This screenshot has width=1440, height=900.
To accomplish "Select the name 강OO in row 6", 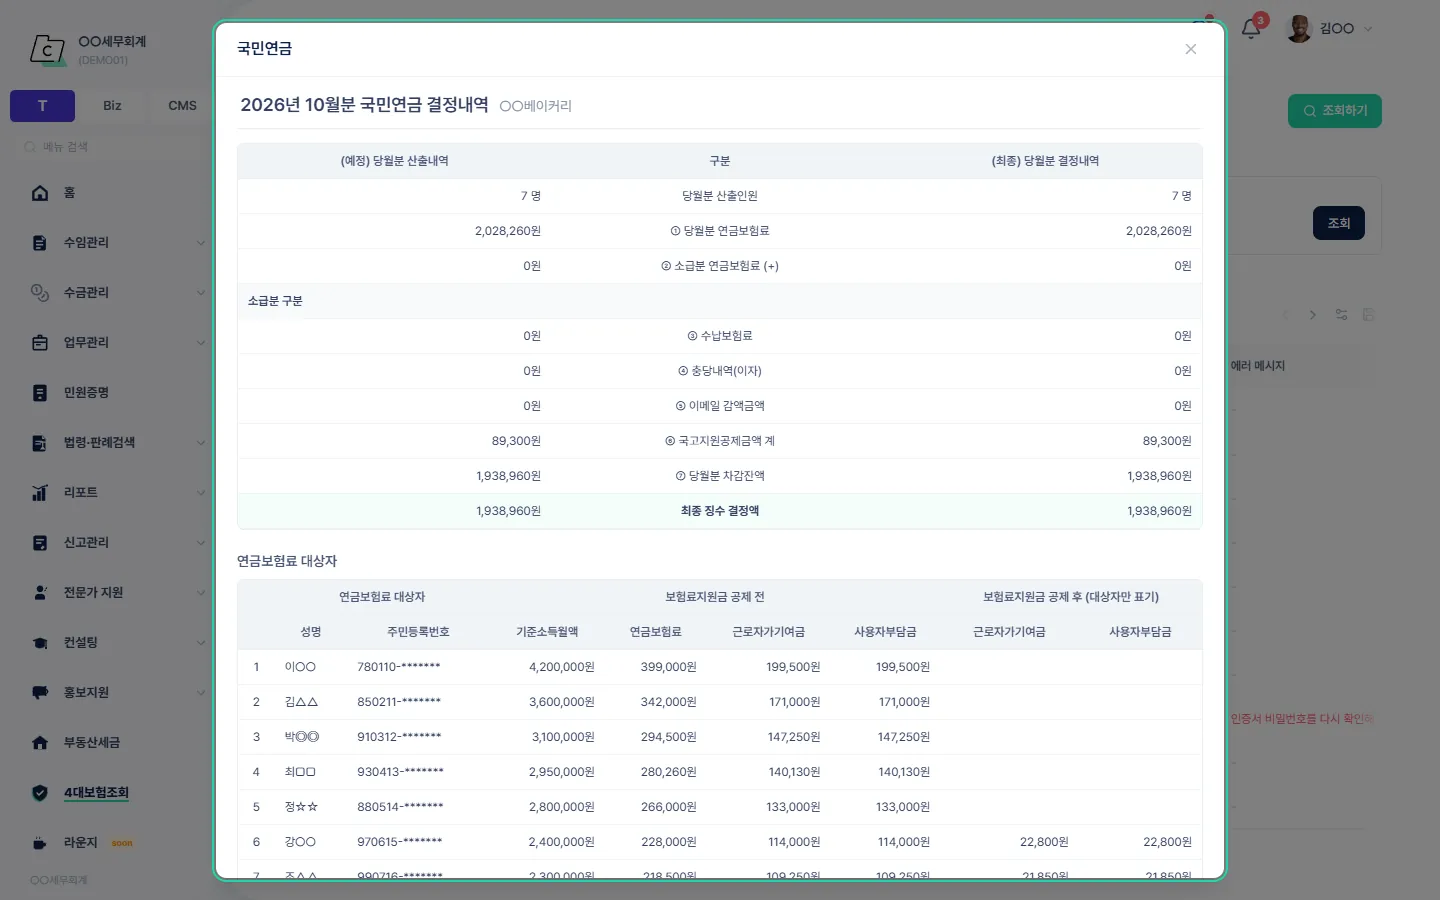I will [300, 842].
